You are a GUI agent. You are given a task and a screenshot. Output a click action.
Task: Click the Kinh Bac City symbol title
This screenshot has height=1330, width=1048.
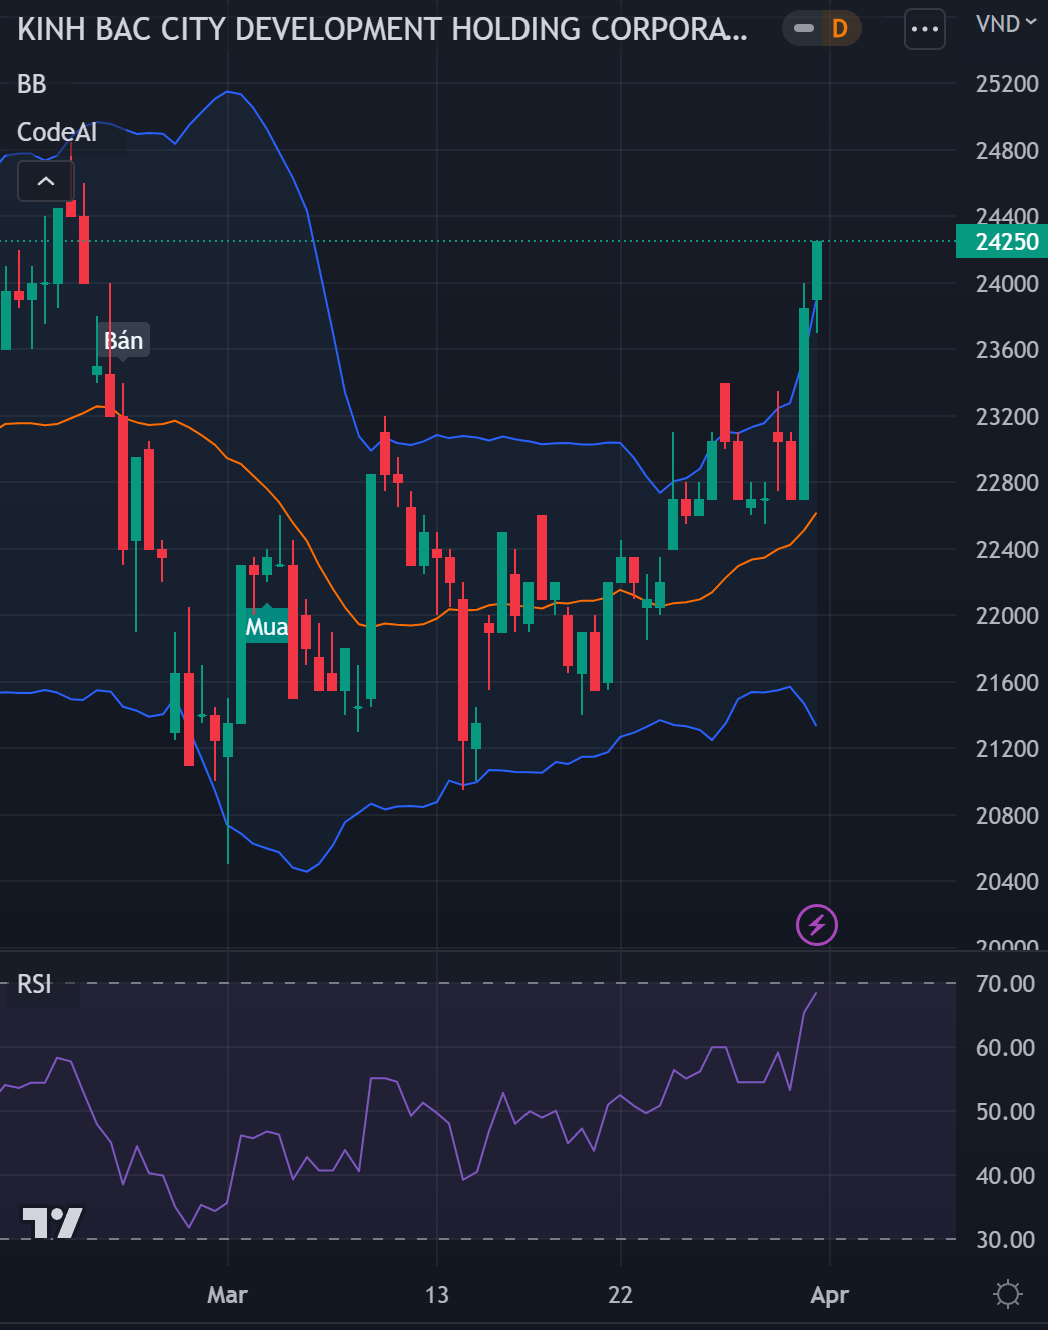click(x=382, y=29)
